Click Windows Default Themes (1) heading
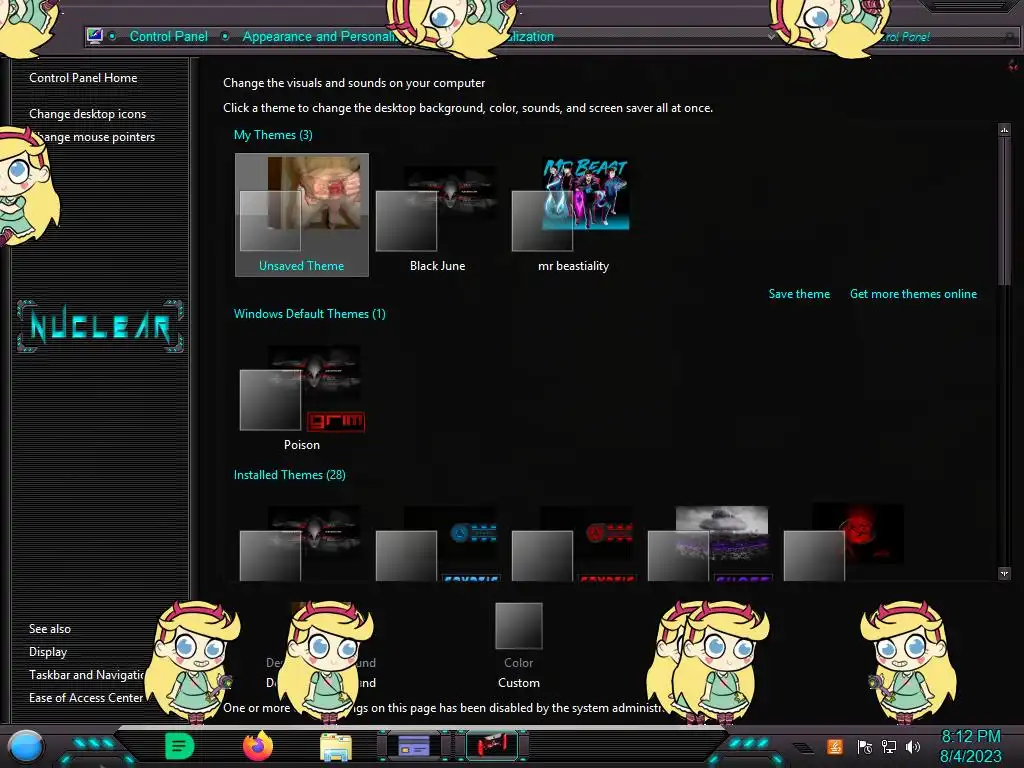The height and width of the screenshot is (768, 1024). [x=310, y=313]
